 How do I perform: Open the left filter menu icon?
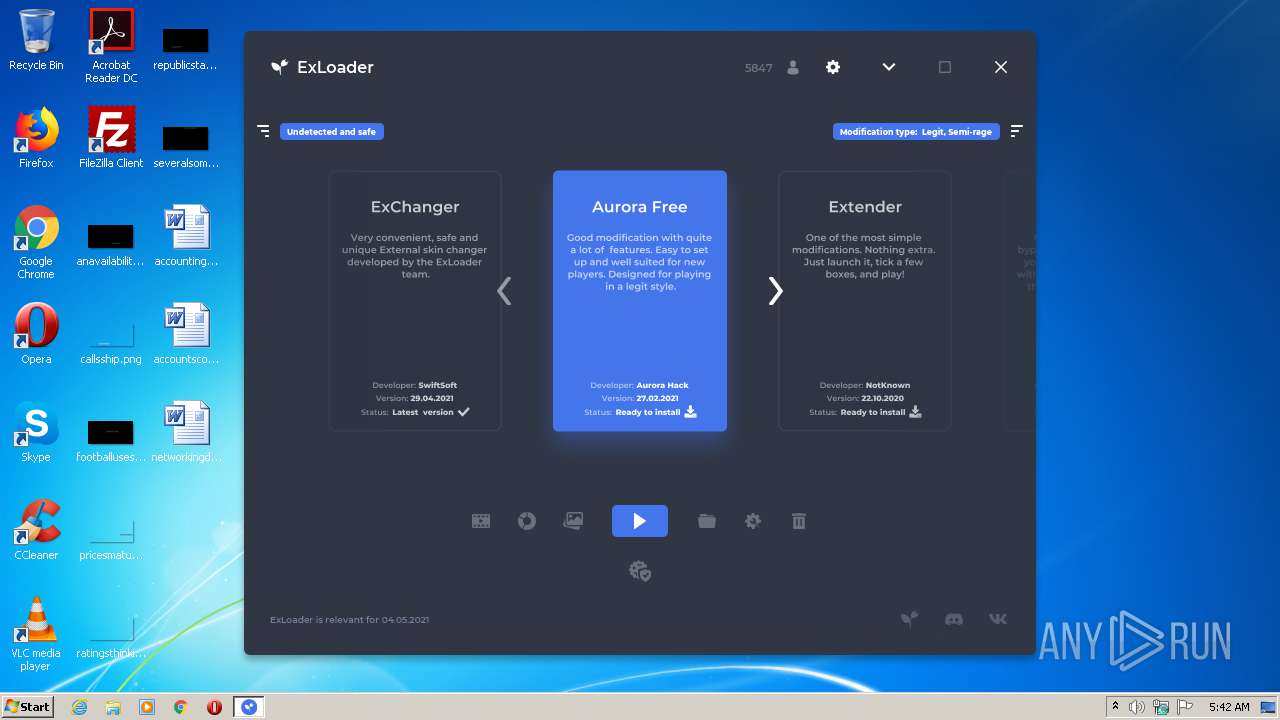(264, 131)
